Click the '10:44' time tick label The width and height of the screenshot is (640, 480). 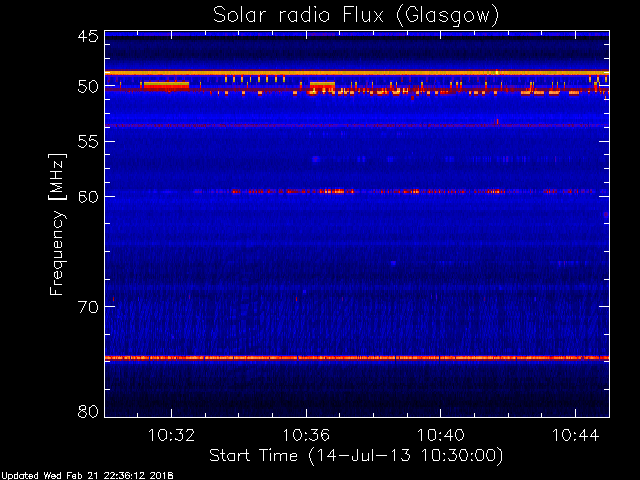(x=575, y=435)
